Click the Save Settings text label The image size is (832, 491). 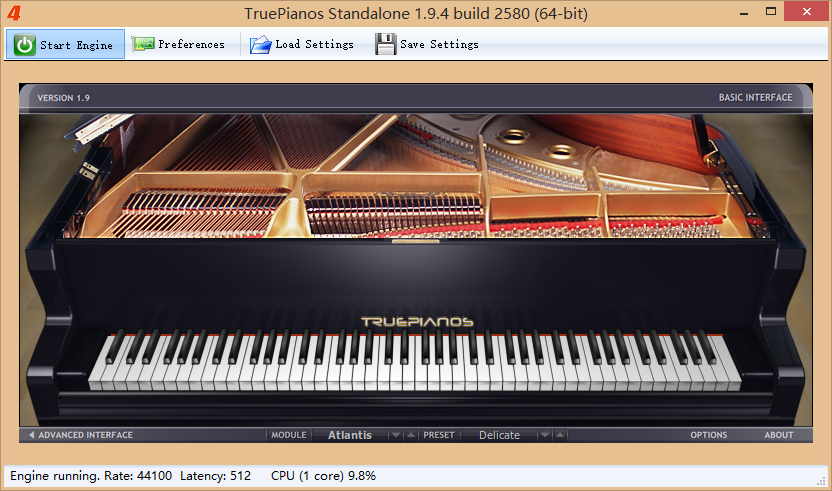click(439, 44)
